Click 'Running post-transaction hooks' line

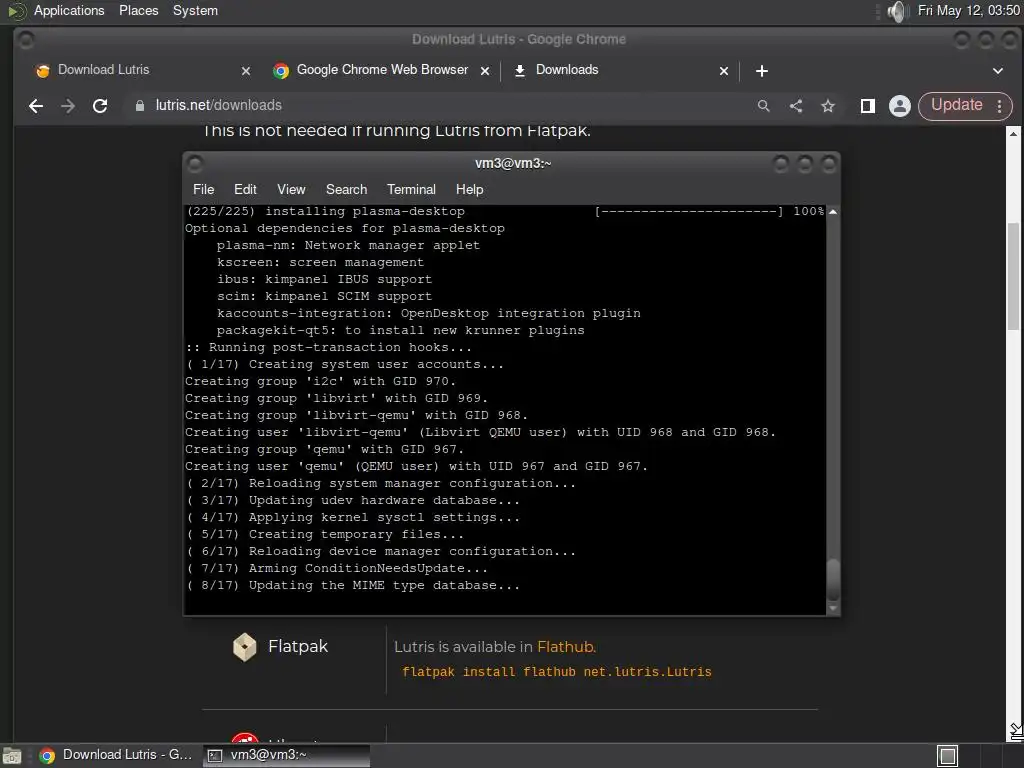click(x=328, y=347)
